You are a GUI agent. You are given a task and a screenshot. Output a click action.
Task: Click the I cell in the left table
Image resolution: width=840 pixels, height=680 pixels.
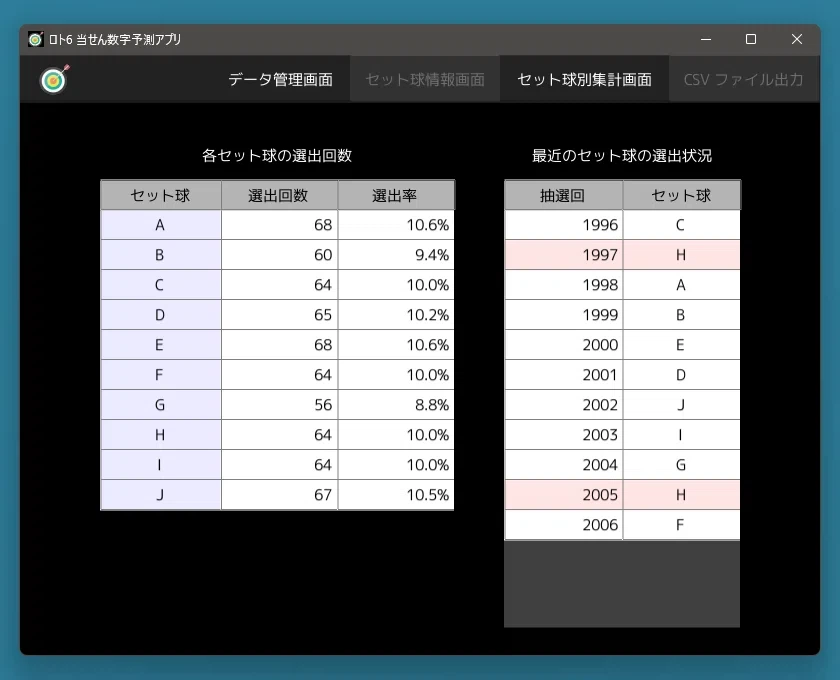click(x=161, y=465)
